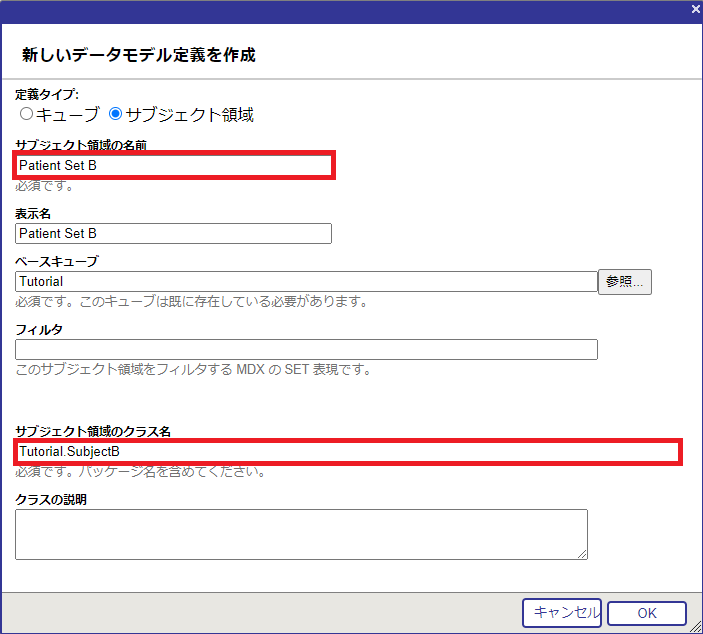Confirm with the OK button

point(646,613)
